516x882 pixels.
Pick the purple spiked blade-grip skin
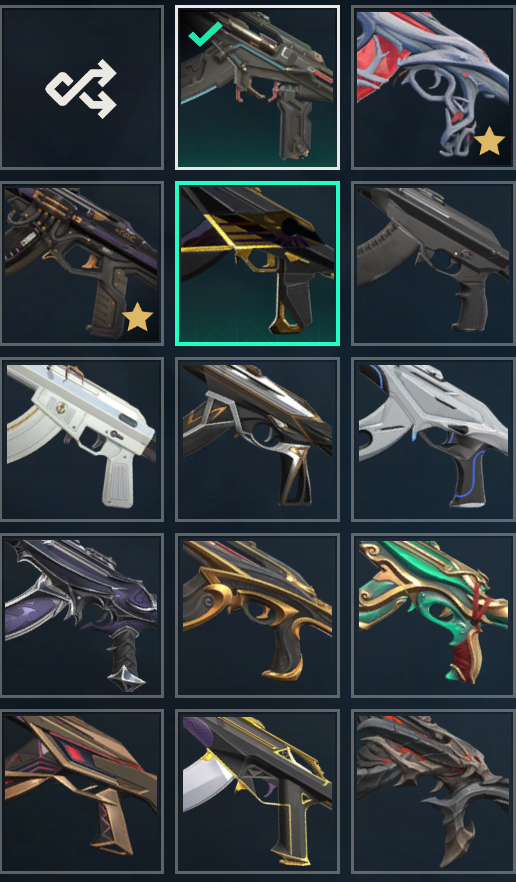click(82, 615)
